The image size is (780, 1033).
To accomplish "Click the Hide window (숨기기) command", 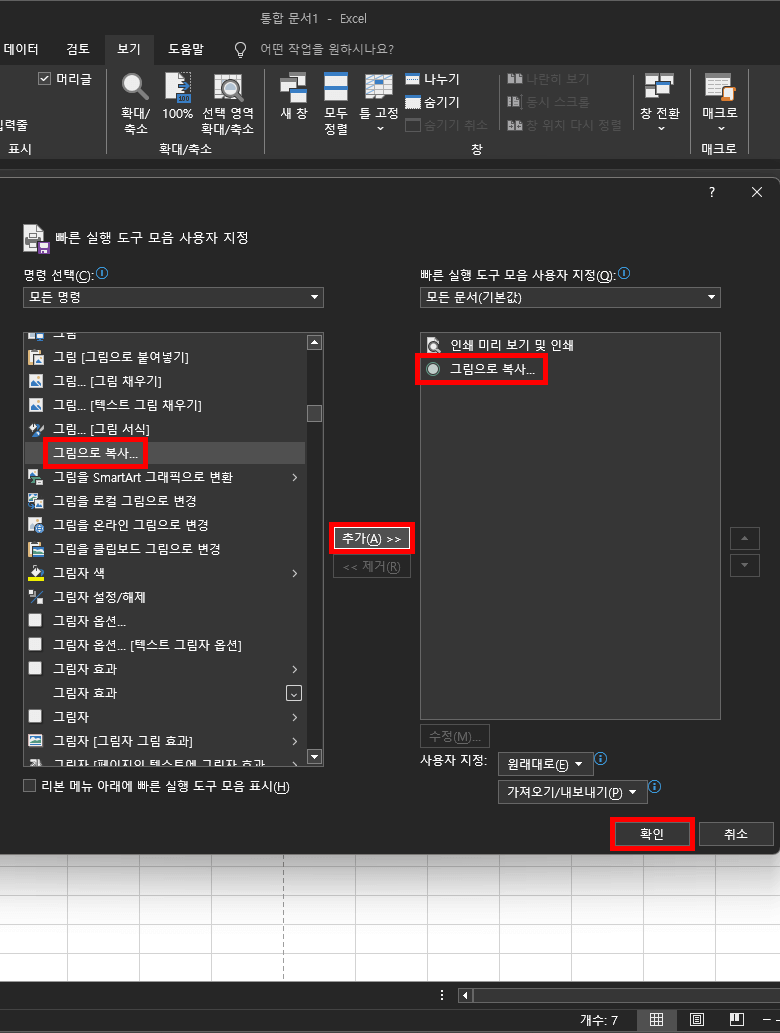I will [x=433, y=102].
